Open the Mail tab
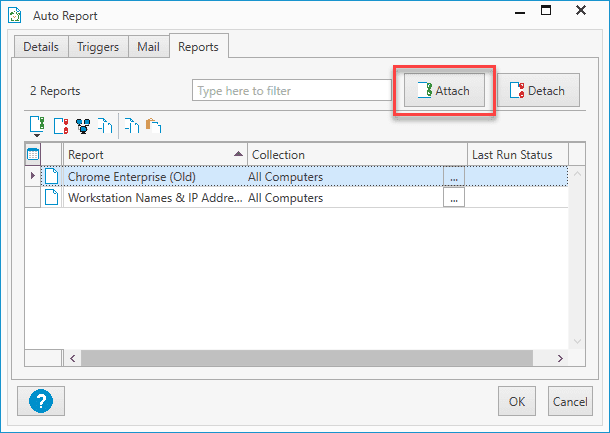This screenshot has width=610, height=433. (148, 47)
